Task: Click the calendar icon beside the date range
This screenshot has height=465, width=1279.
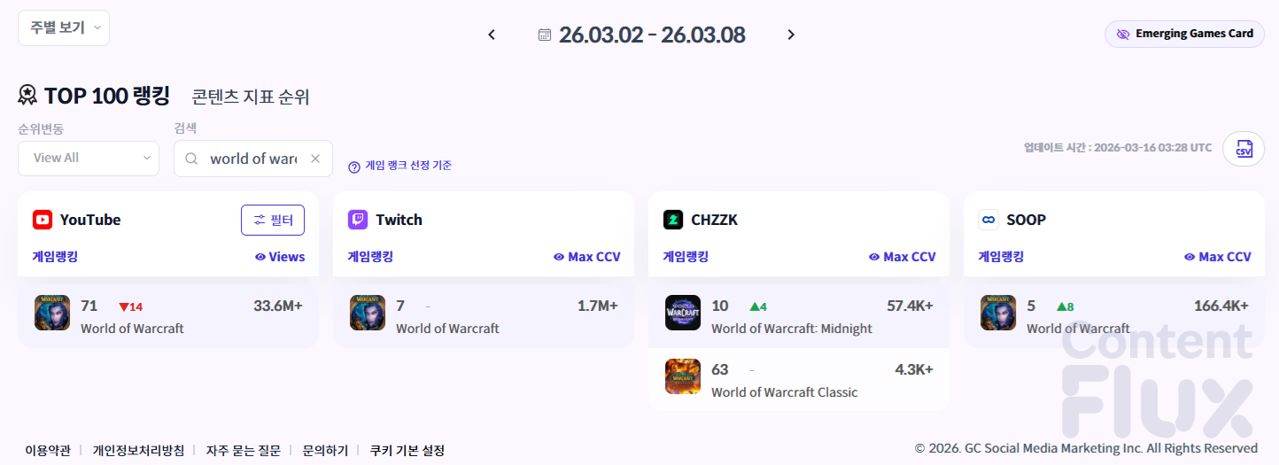Action: [x=544, y=35]
